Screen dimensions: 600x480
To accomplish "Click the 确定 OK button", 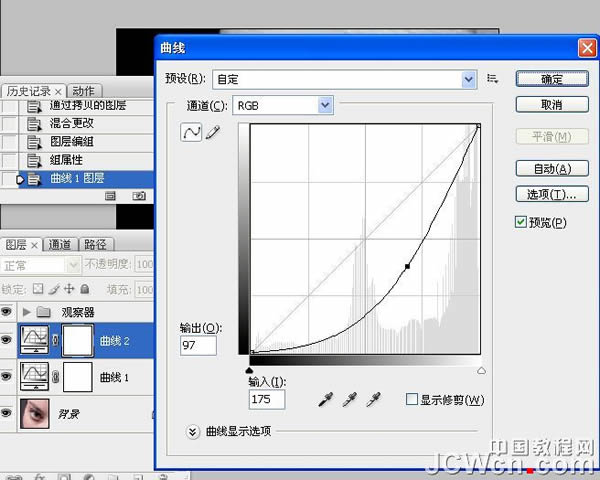I will coord(552,79).
